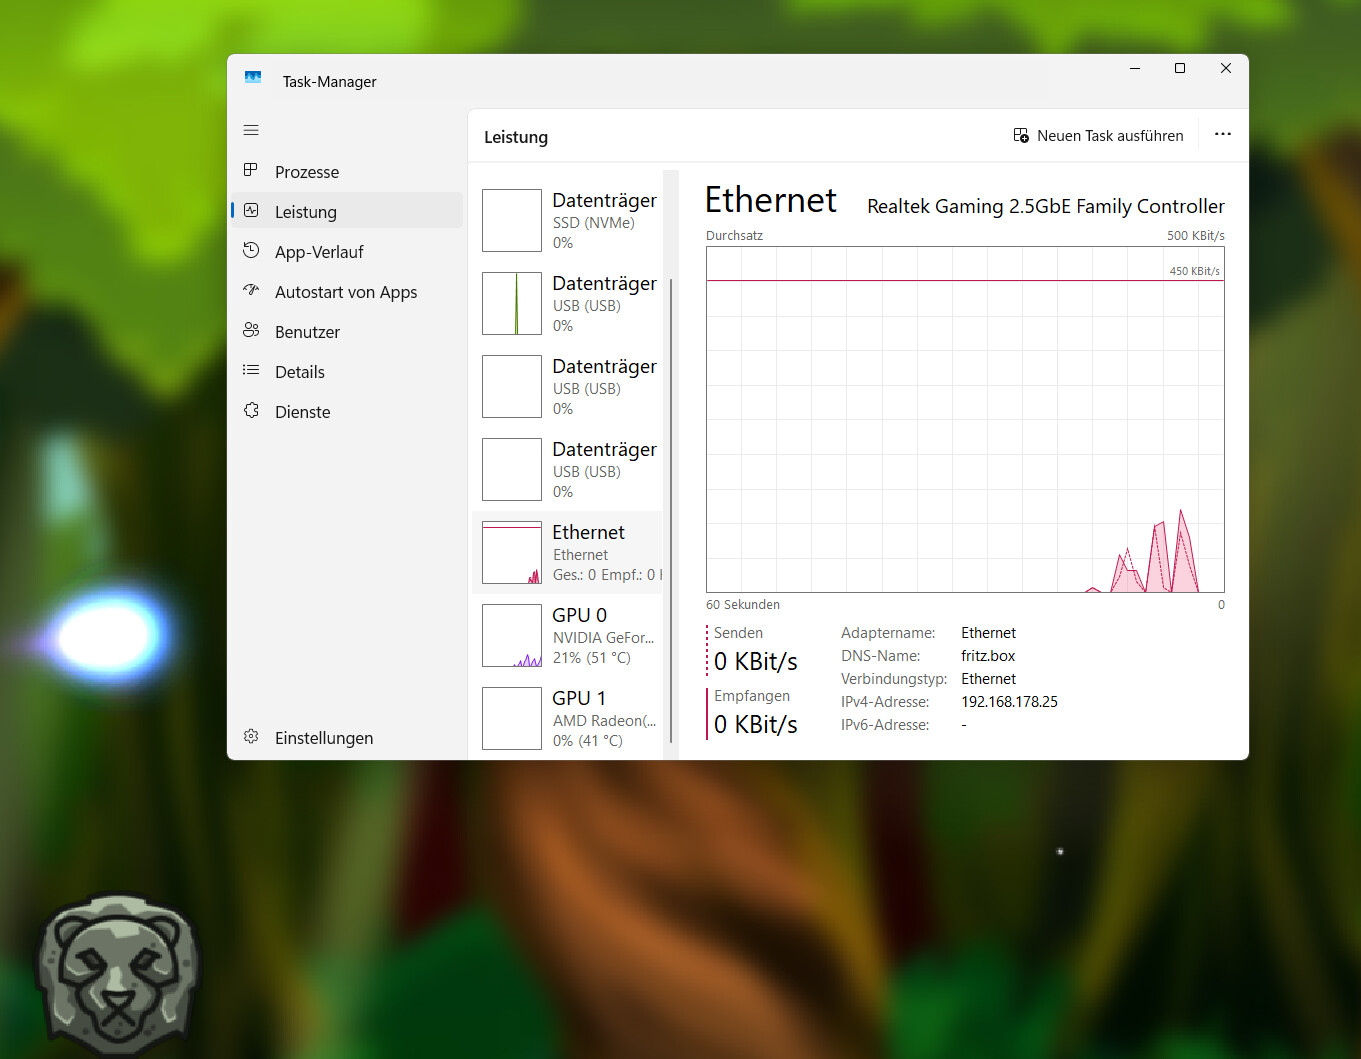Click the Adaptername label
This screenshot has height=1059, width=1361.
pos(888,633)
